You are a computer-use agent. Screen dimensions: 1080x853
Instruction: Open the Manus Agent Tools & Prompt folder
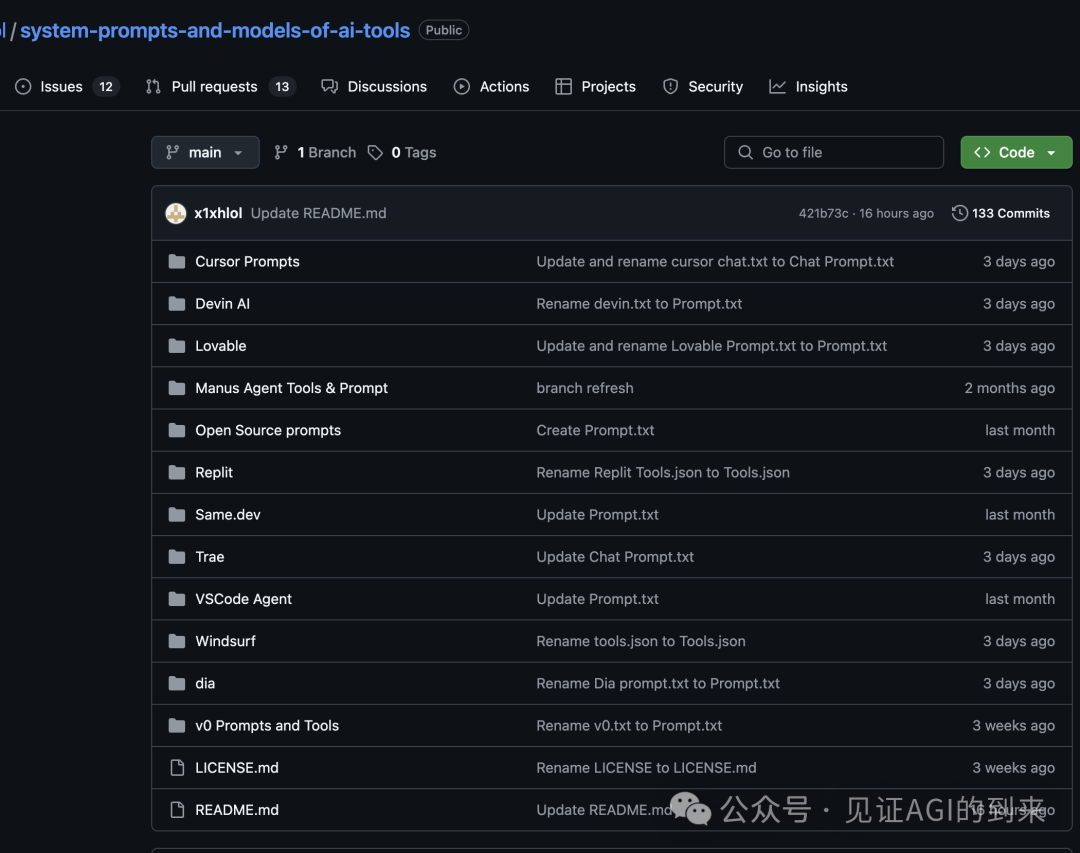[x=291, y=388]
